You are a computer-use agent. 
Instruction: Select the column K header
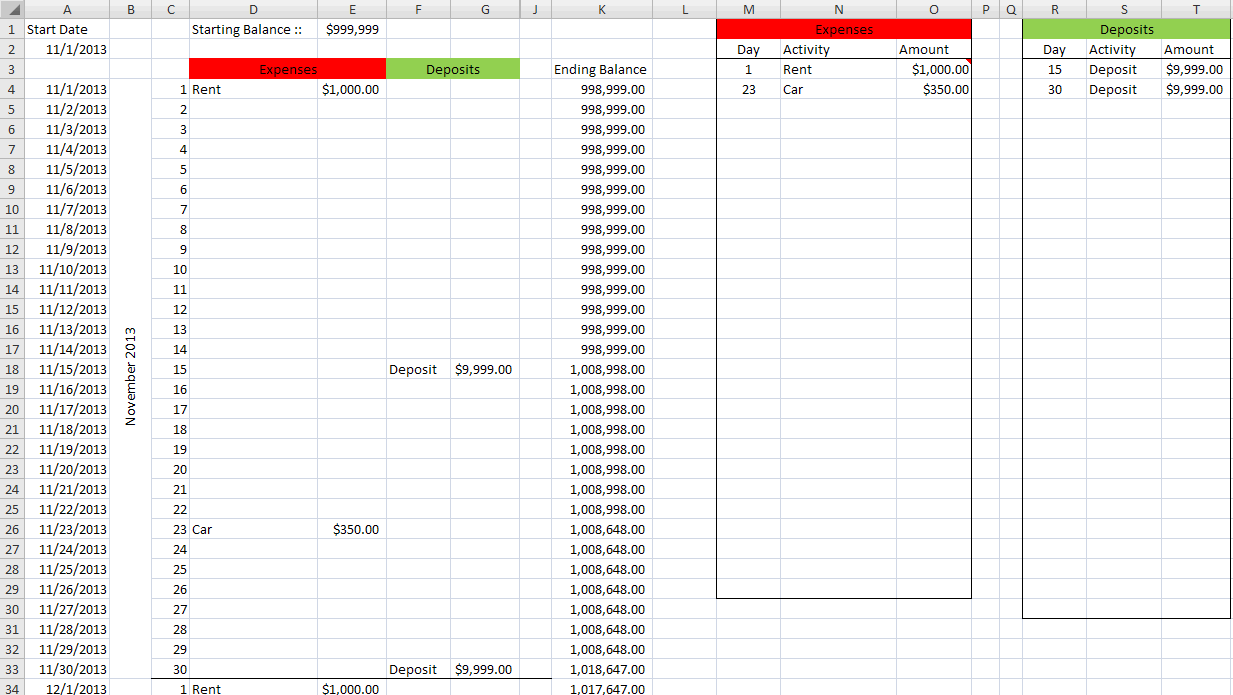click(601, 9)
